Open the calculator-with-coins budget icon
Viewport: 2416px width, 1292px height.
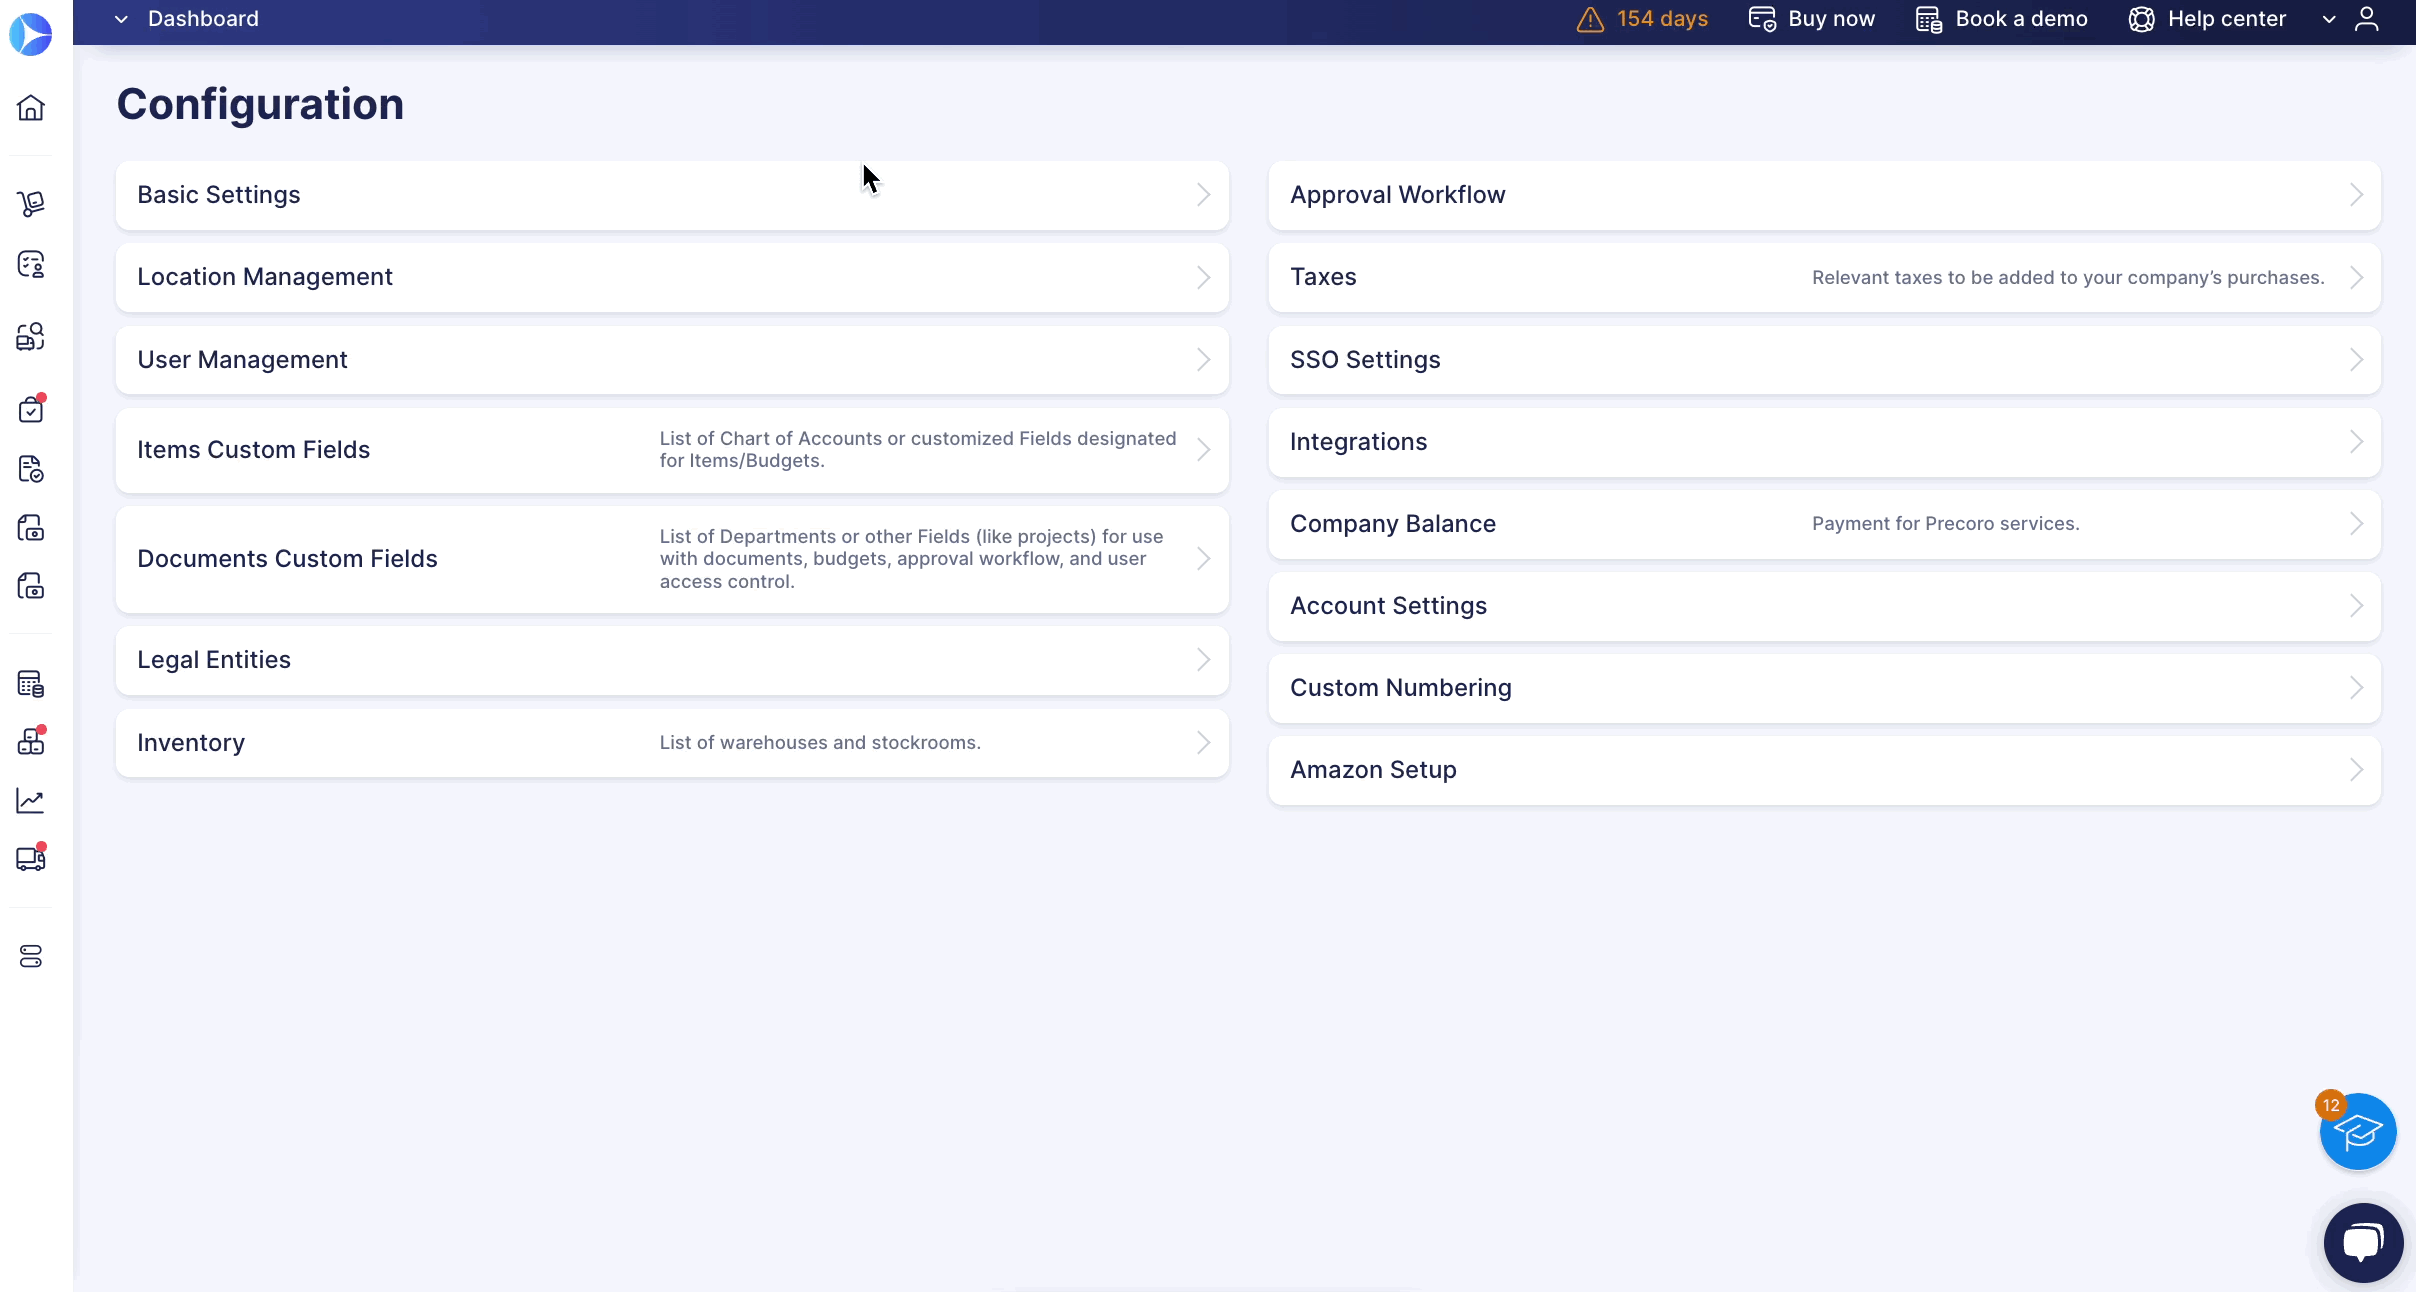pyautogui.click(x=31, y=684)
